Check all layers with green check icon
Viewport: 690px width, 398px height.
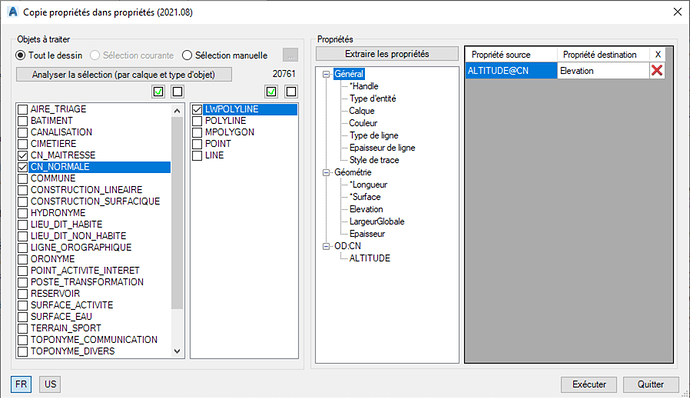coord(158,92)
